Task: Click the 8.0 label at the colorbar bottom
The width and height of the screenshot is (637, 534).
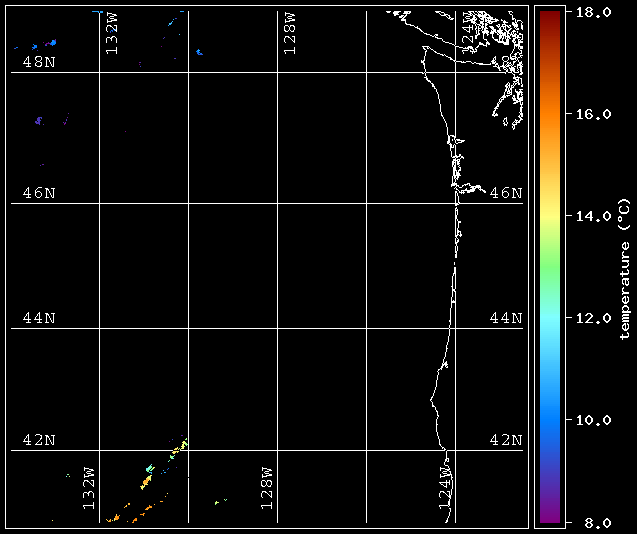Action: click(x=586, y=521)
